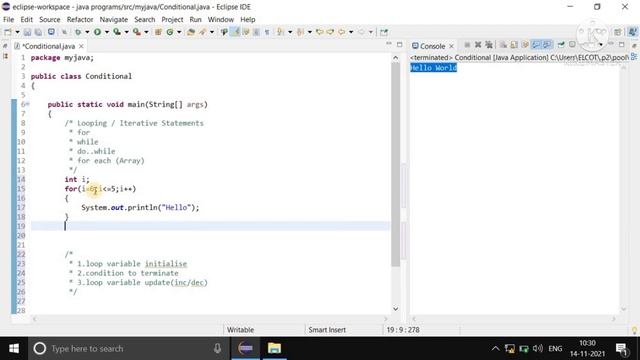Click Display Selected Console icon
The width and height of the screenshot is (640, 360).
click(x=572, y=44)
